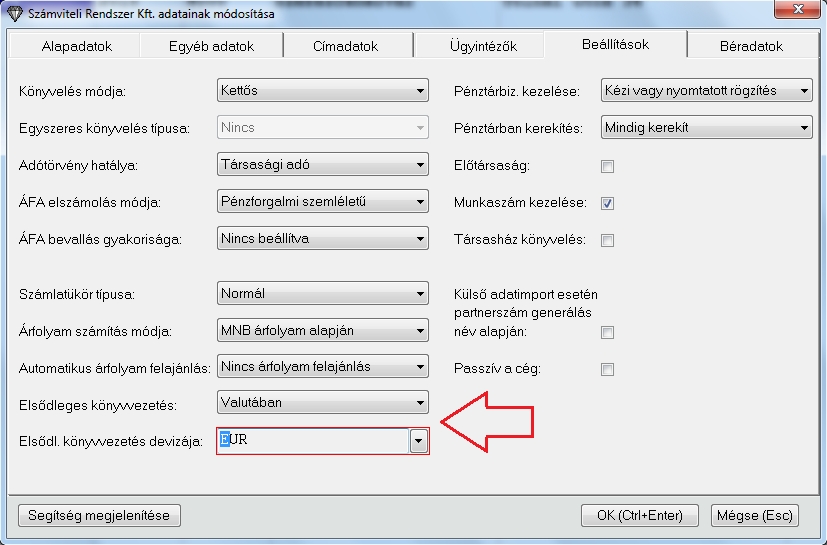Expand the Könyvelés módja dropdown
Viewport: 827px width, 545px height.
[x=322, y=91]
